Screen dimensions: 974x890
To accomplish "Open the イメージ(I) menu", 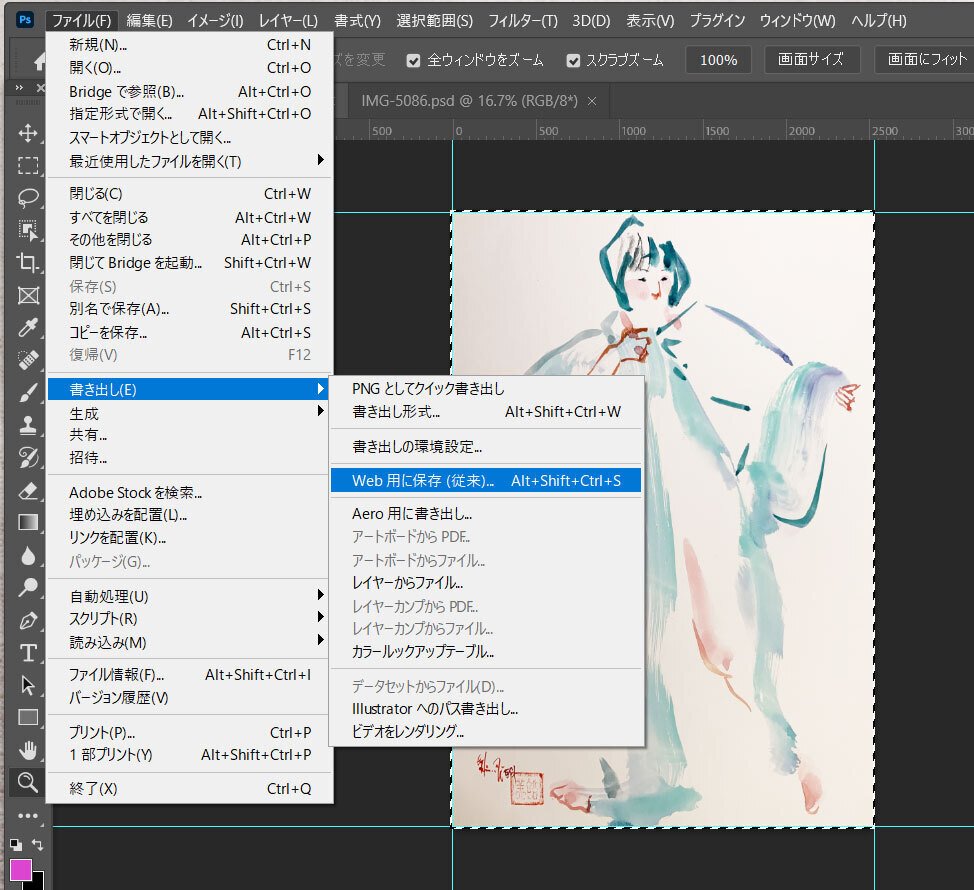I will pos(216,20).
